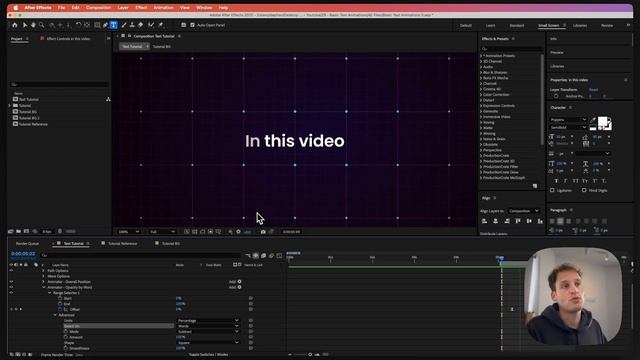640x360 pixels.
Task: Collapse the Advanced property group
Action: (x=55, y=315)
